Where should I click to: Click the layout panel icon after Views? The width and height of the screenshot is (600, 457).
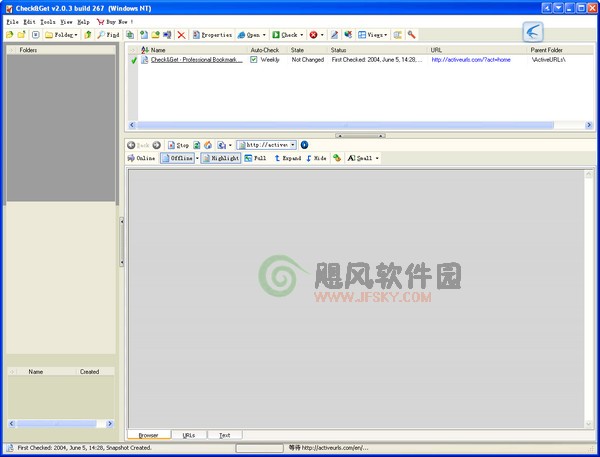tap(398, 35)
